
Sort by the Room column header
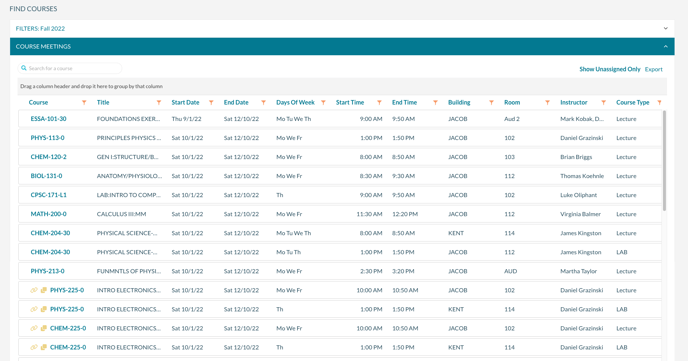pos(512,103)
